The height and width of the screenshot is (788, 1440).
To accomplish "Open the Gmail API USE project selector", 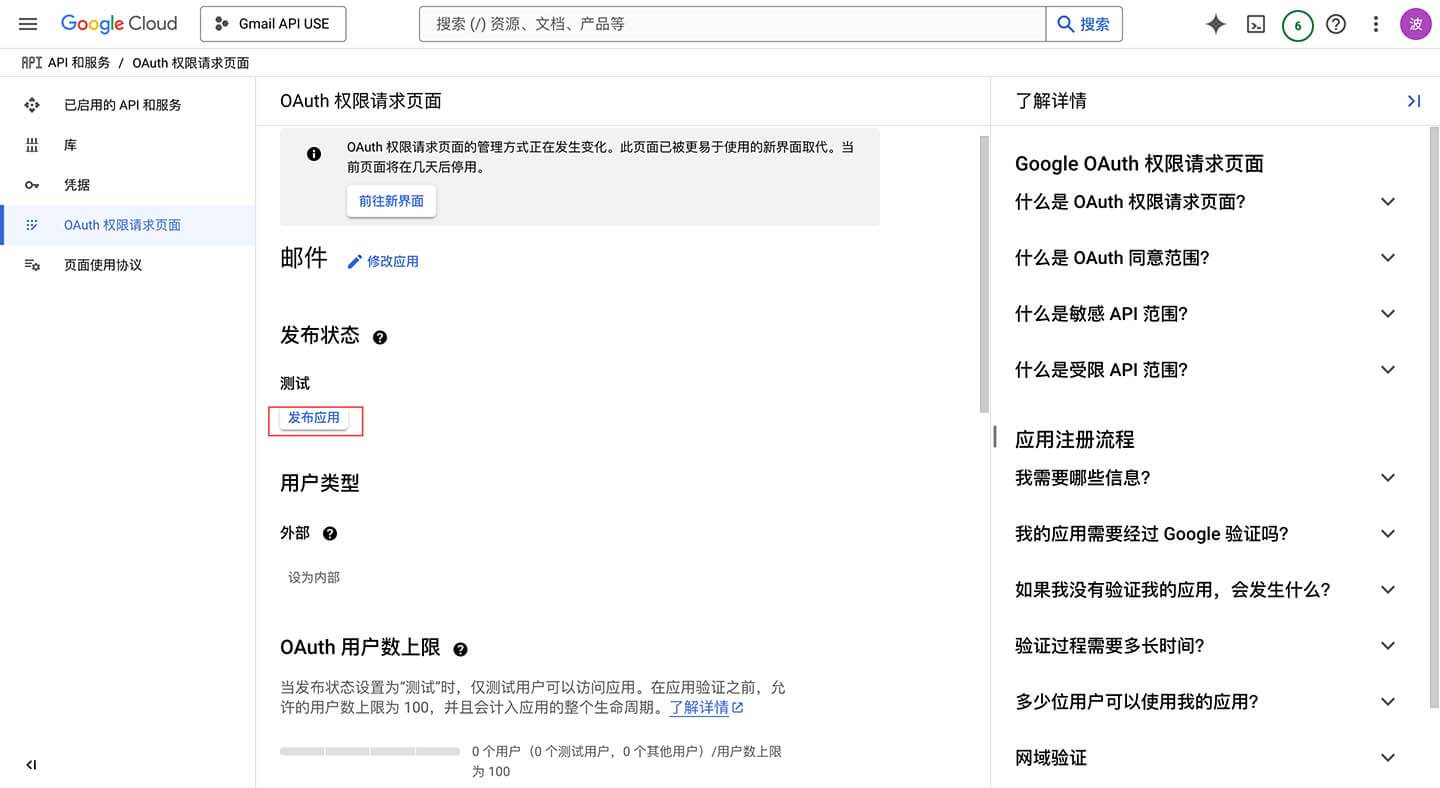I will [x=273, y=24].
